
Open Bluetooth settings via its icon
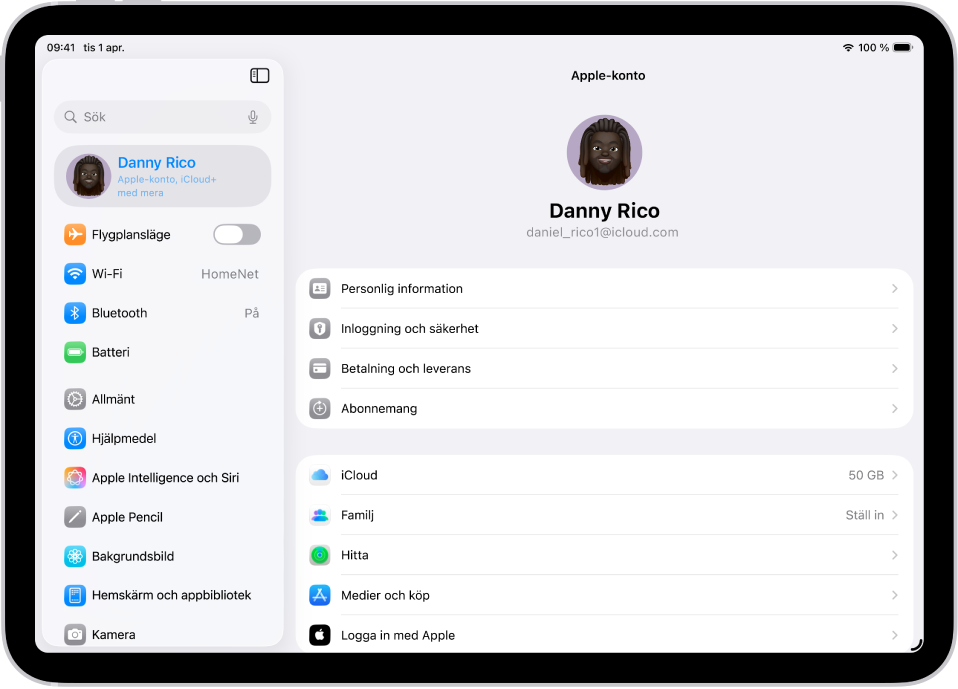pos(74,312)
